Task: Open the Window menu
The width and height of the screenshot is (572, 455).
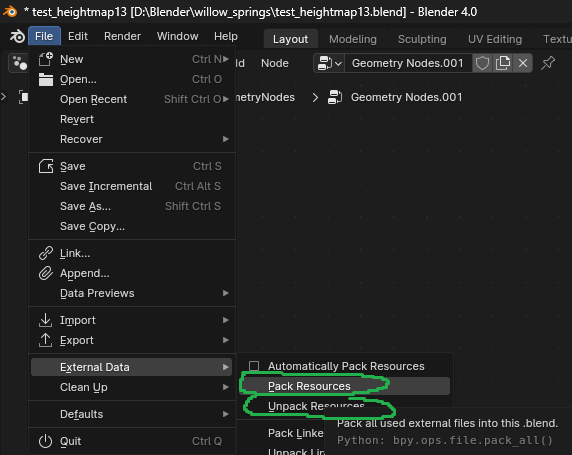Action: pyautogui.click(x=178, y=36)
